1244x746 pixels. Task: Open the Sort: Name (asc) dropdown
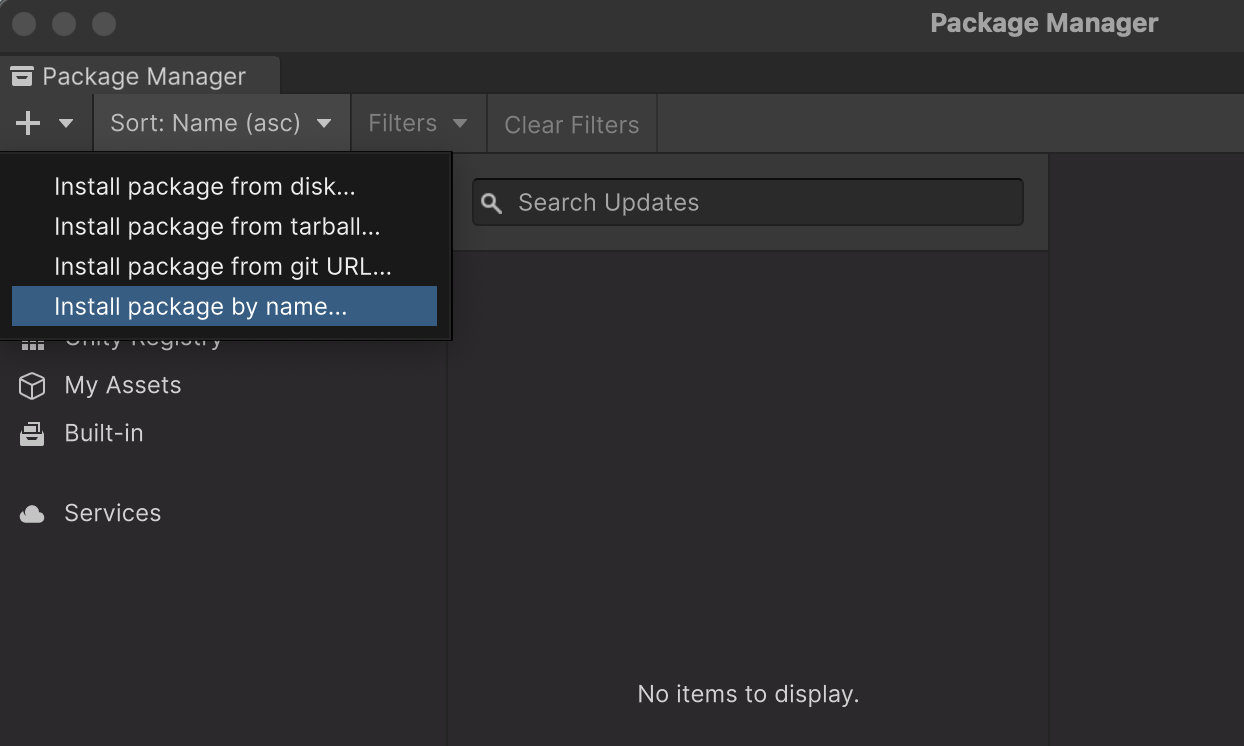pos(221,123)
